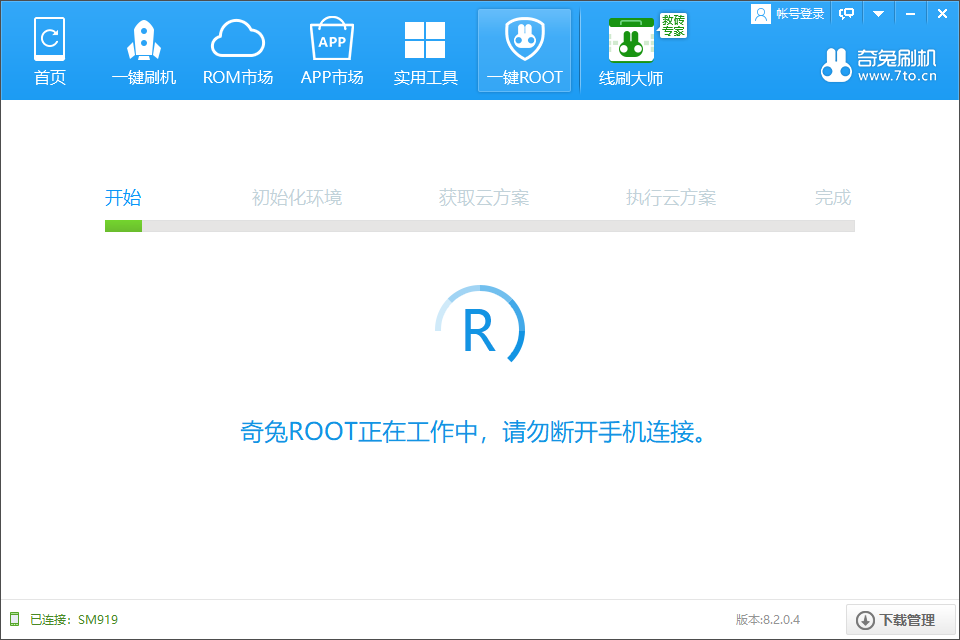The width and height of the screenshot is (960, 640).
Task: Click the connected phone status icon
Action: [x=15, y=619]
